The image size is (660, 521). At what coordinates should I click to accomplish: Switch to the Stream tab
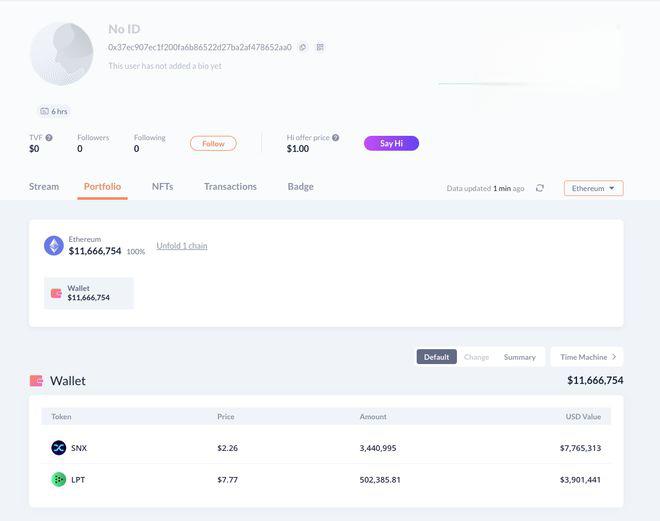click(44, 186)
